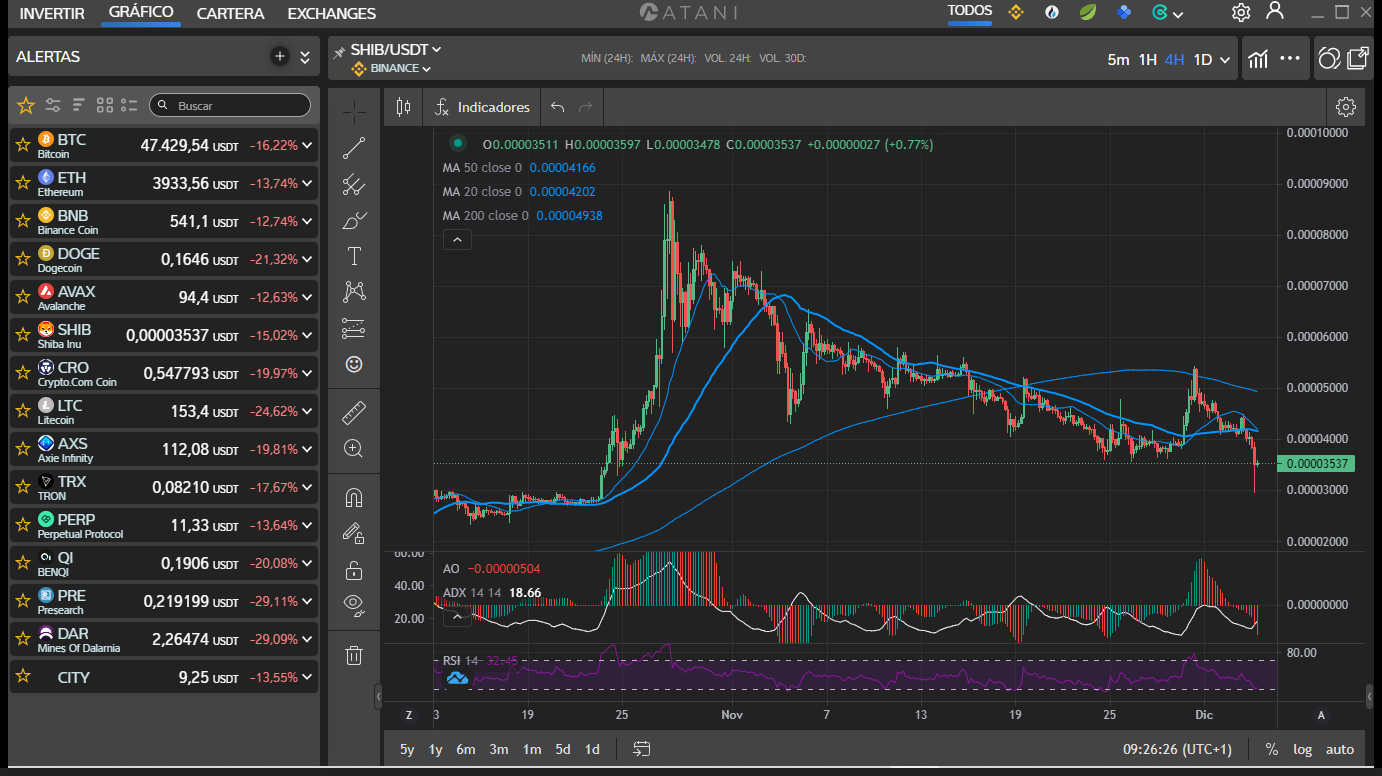Select the trend line drawing tool
Image resolution: width=1382 pixels, height=776 pixels.
coord(354,149)
